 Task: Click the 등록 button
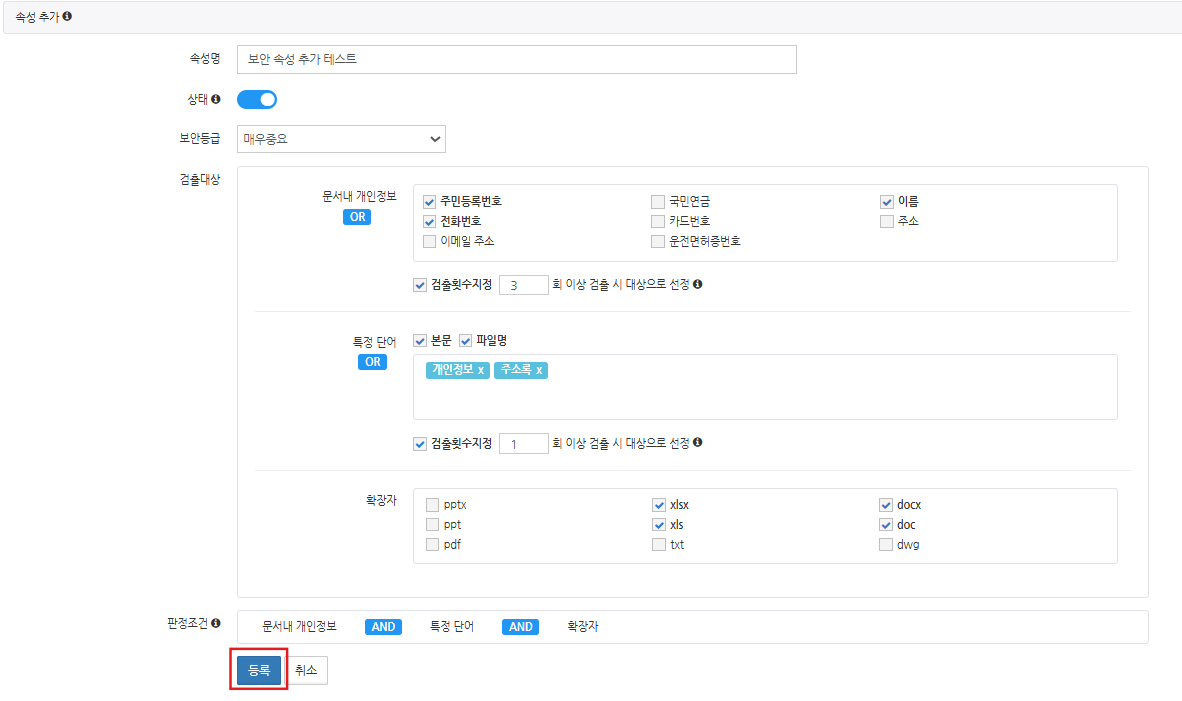click(259, 671)
